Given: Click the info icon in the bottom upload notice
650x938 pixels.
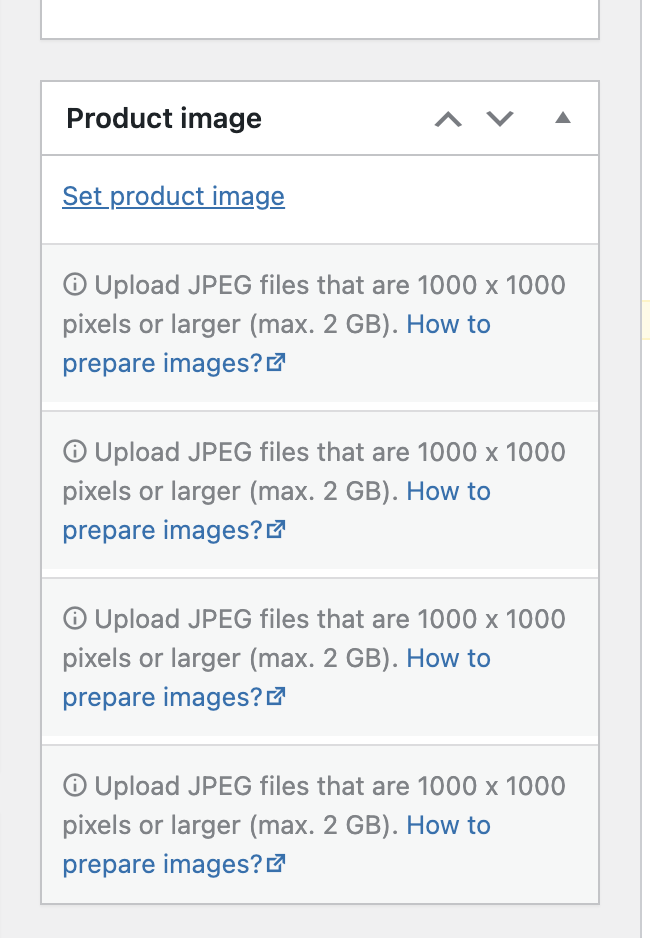Looking at the screenshot, I should pos(75,786).
